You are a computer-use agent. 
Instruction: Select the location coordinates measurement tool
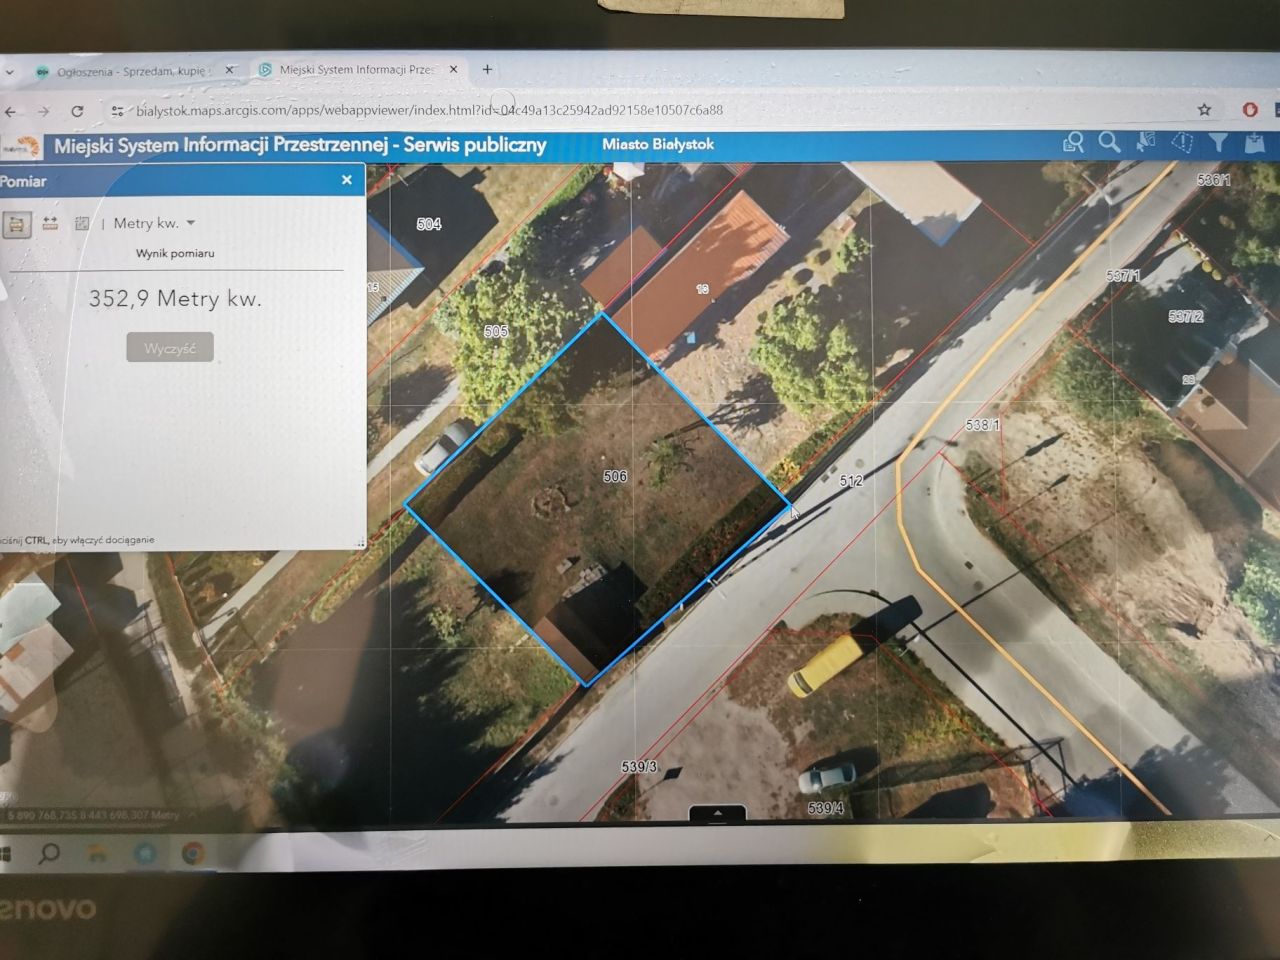pyautogui.click(x=82, y=224)
